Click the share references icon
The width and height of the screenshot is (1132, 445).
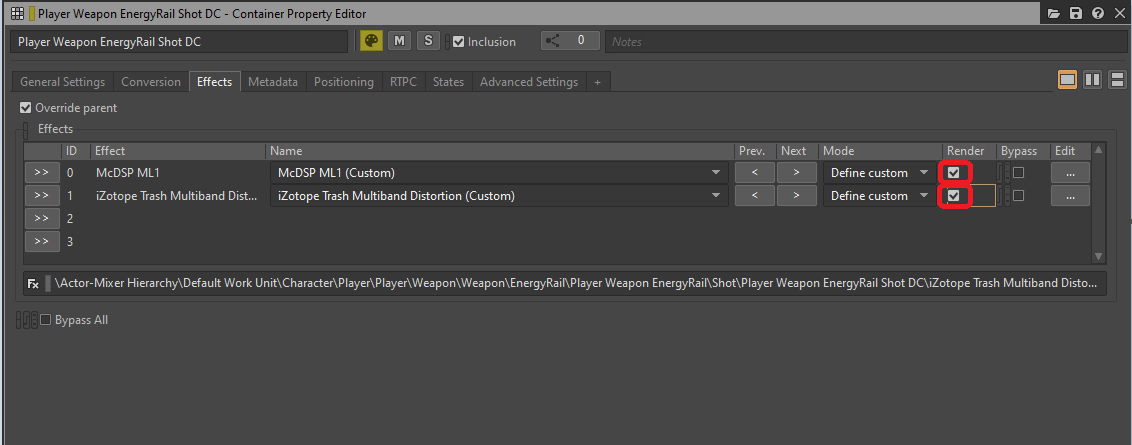tap(552, 41)
